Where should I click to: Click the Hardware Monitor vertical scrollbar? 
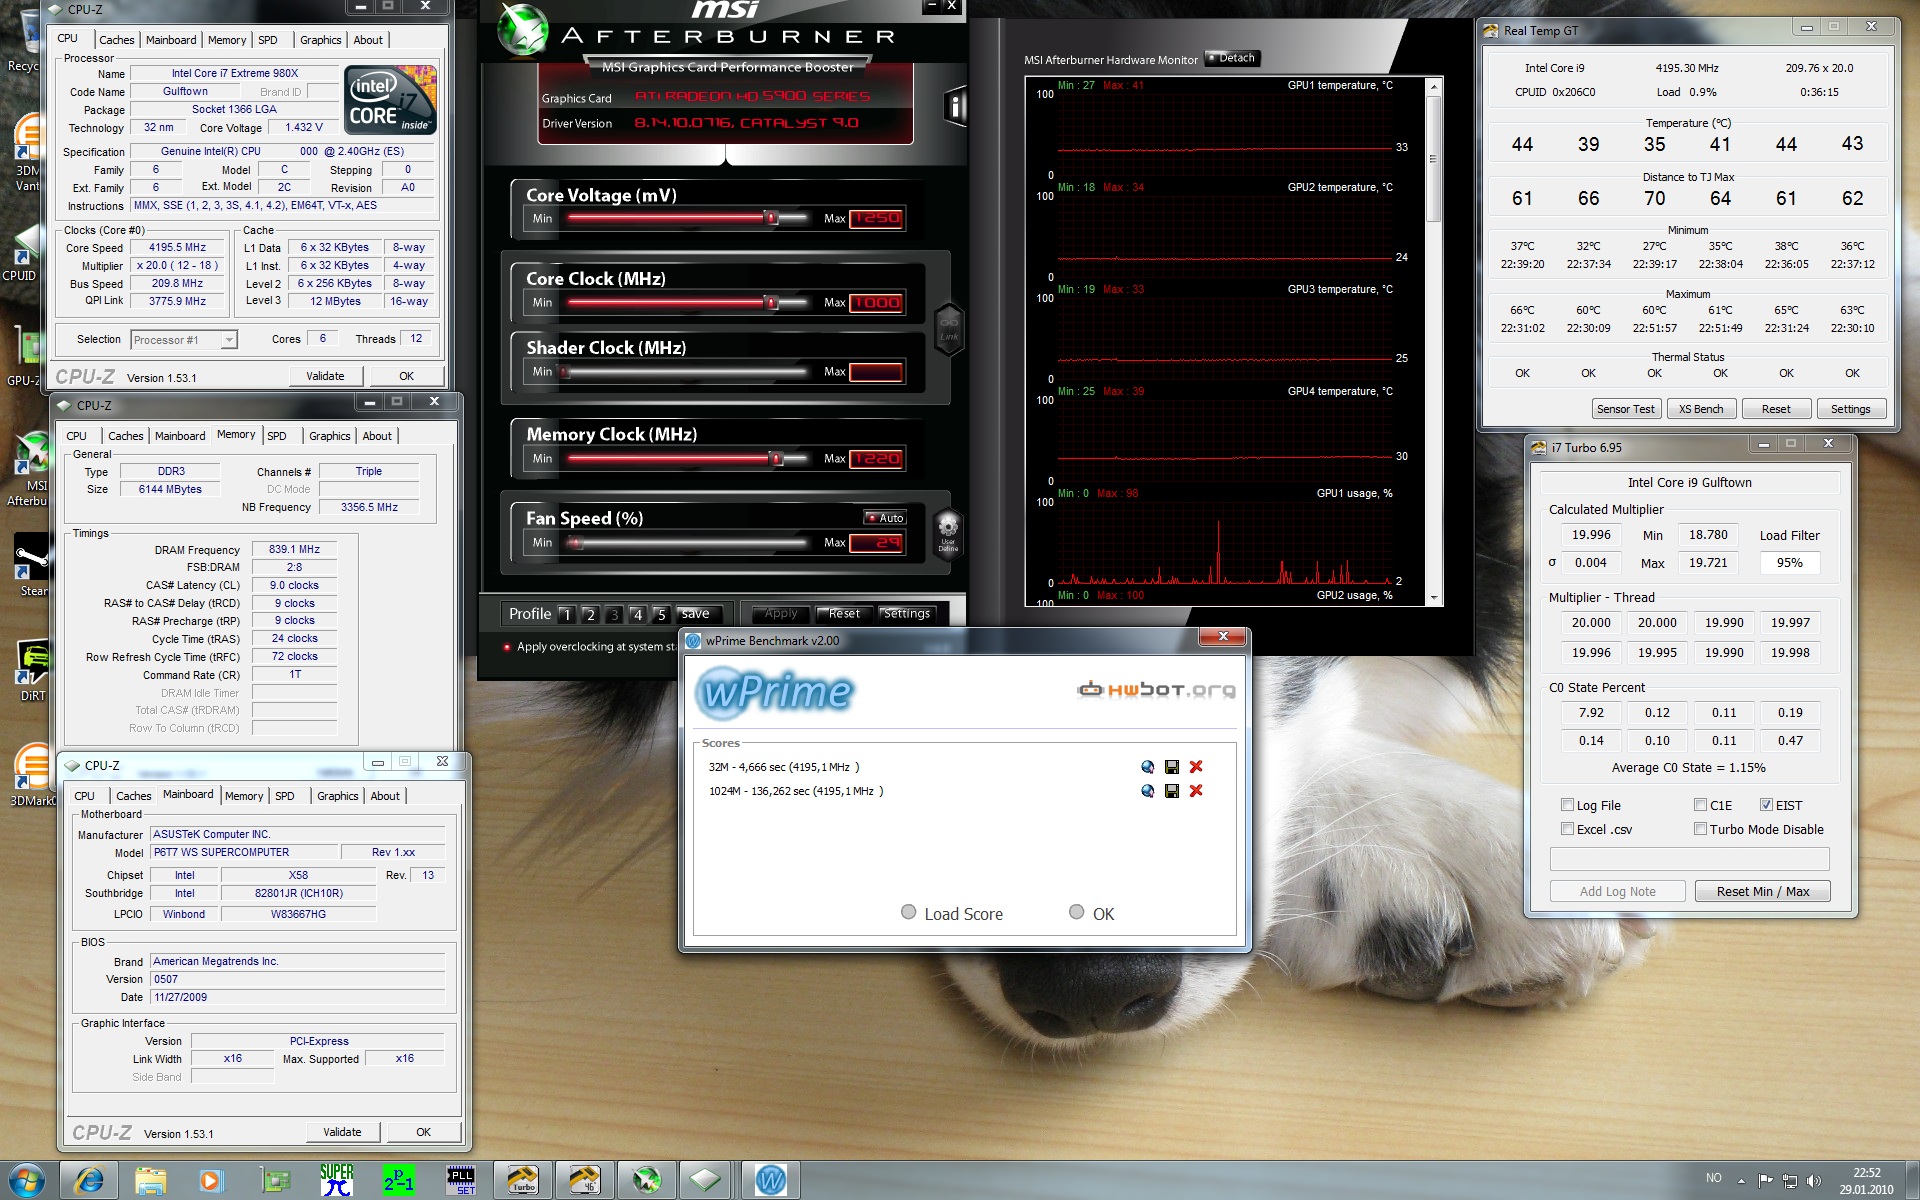[1433, 341]
